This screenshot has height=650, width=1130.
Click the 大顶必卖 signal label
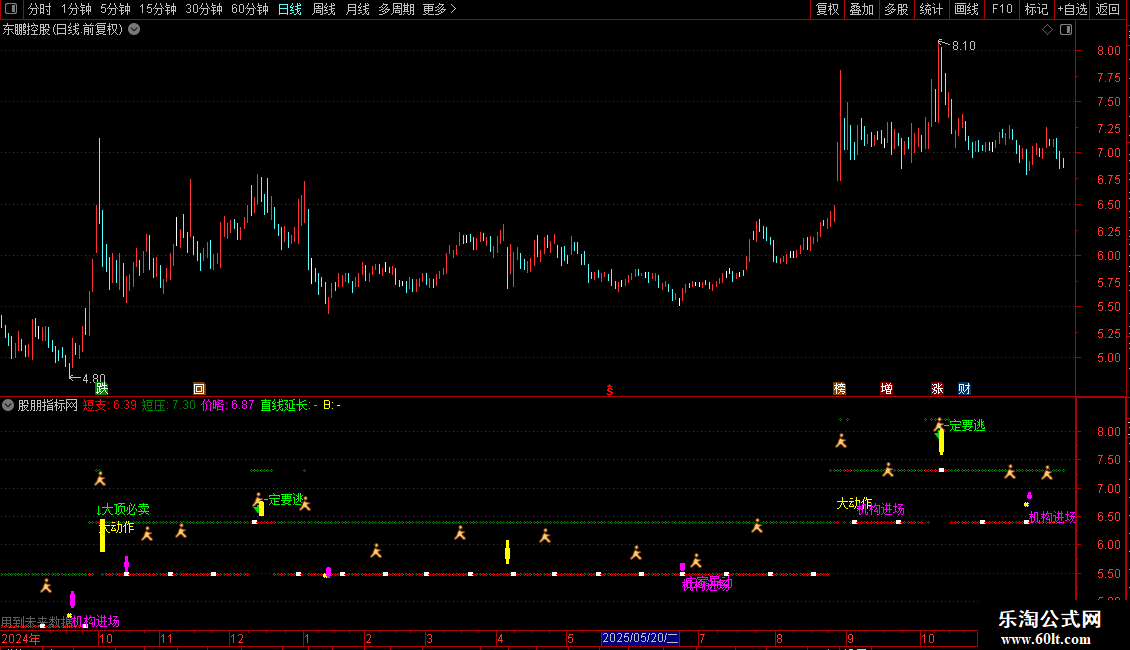coord(125,509)
